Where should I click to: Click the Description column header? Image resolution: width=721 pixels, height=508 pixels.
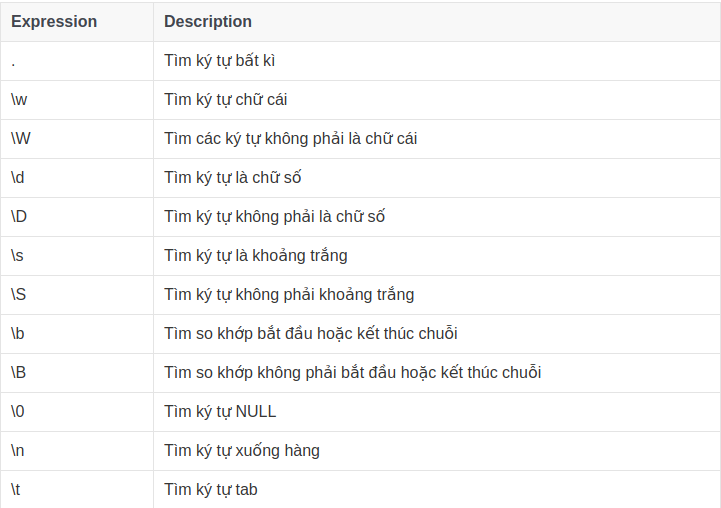tap(208, 21)
